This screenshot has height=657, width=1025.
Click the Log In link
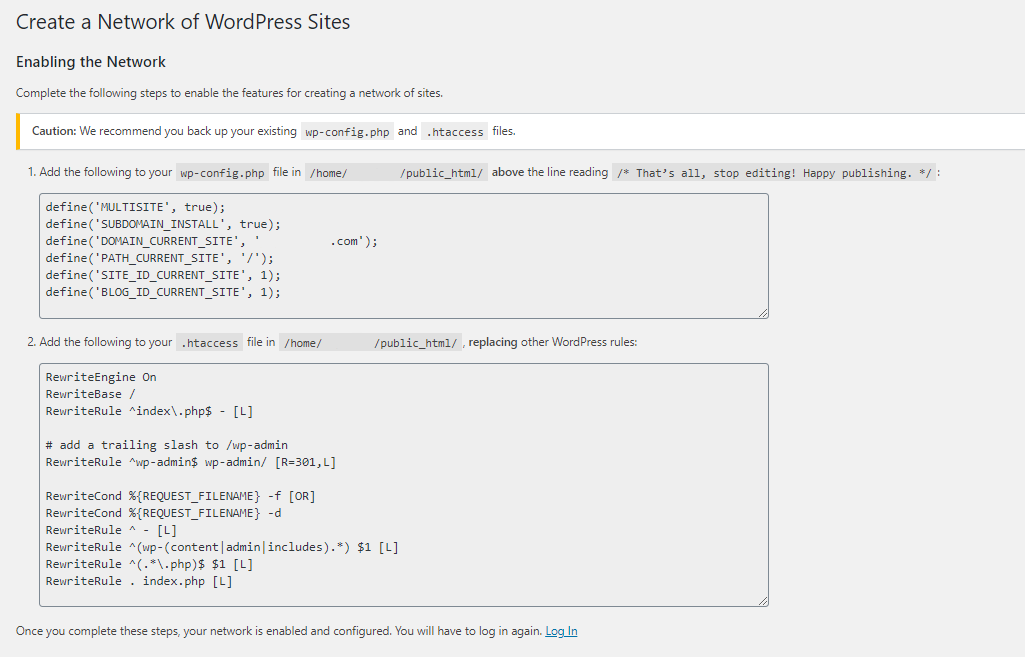[x=560, y=630]
